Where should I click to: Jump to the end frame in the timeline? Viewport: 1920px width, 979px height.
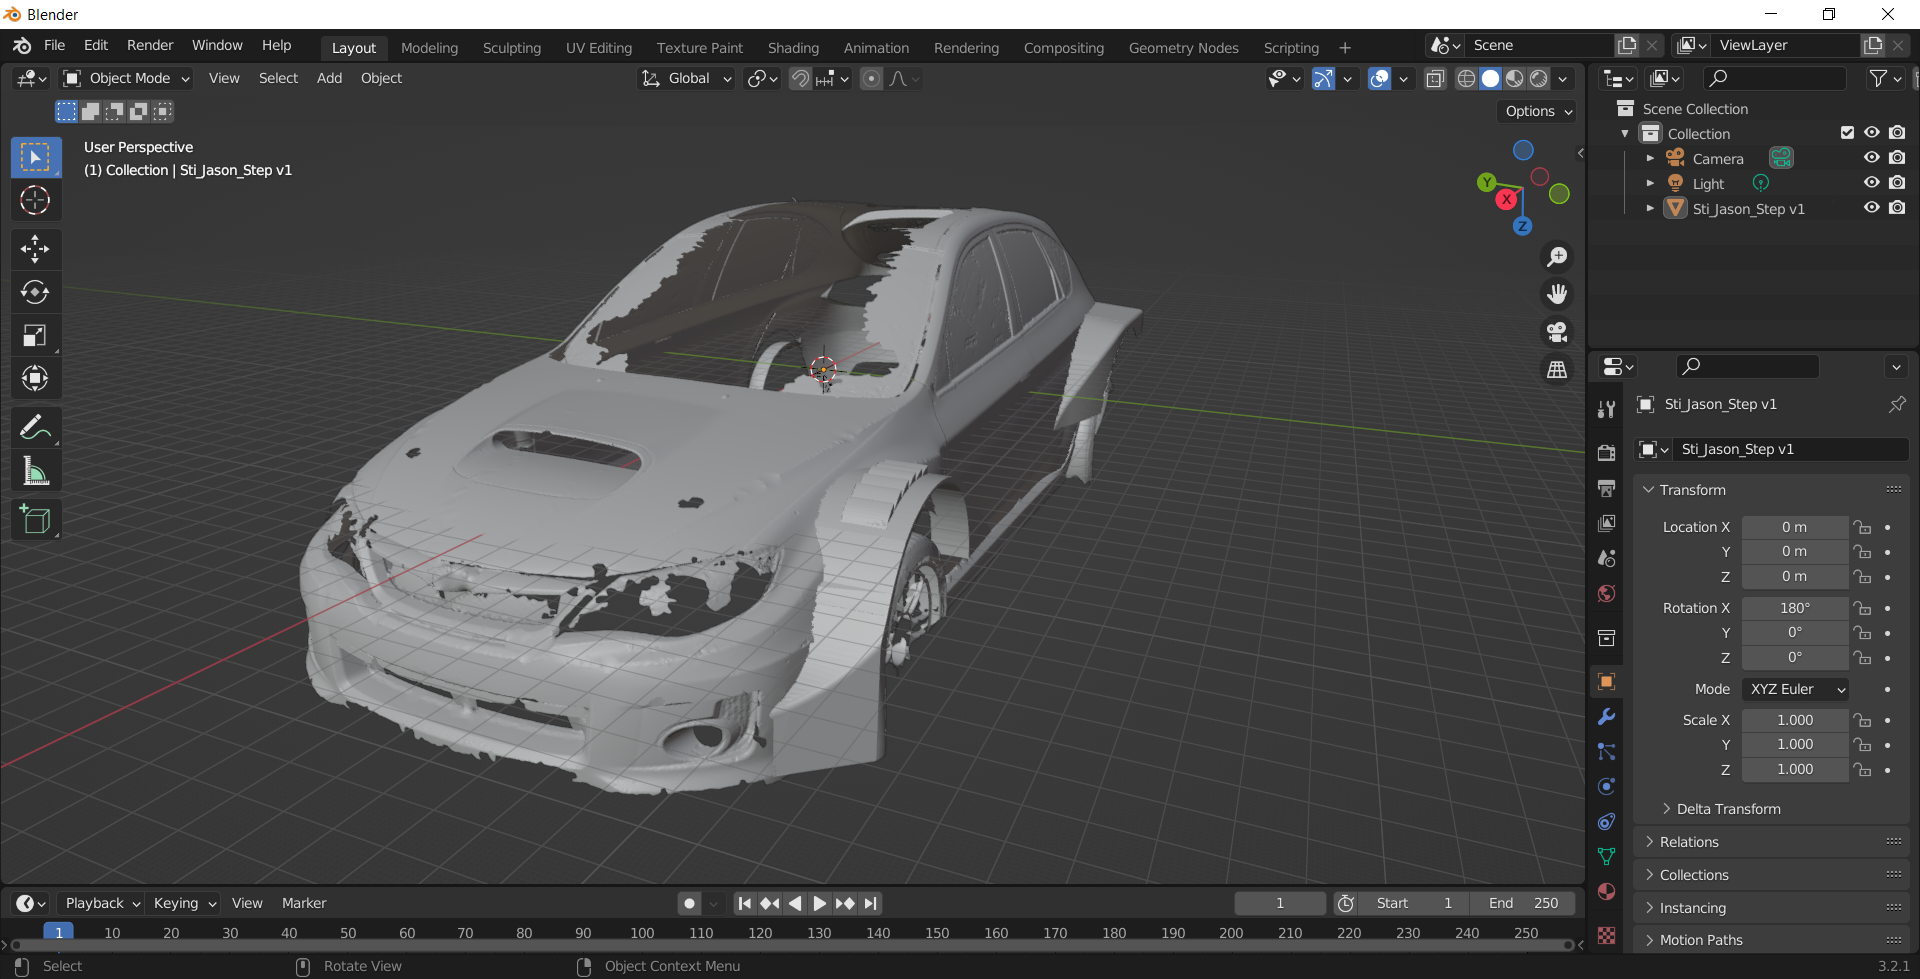[870, 903]
